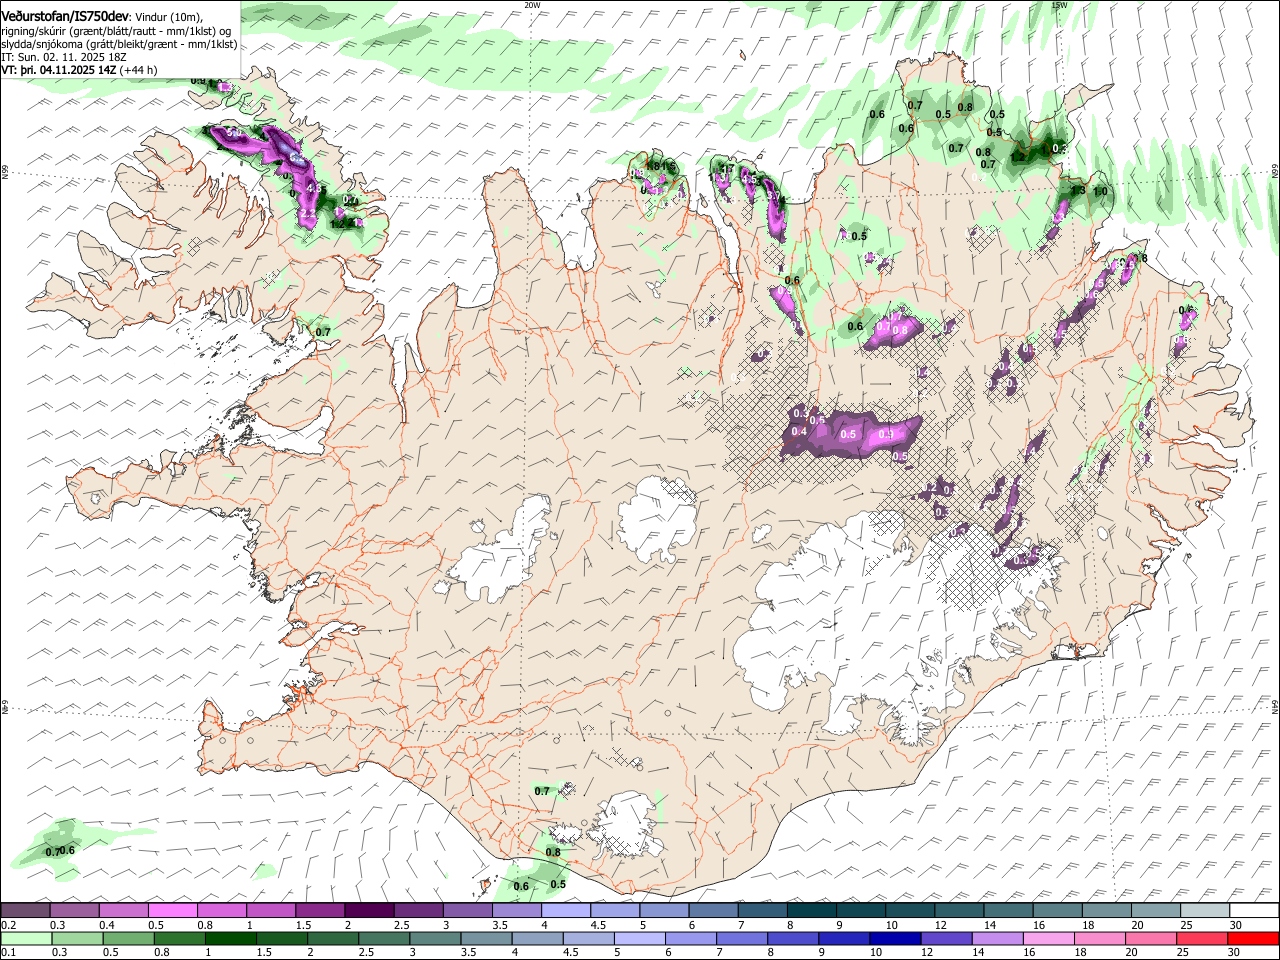
Task: Select the pale grey 25–30 upper legend swatch
Action: 1205,911
